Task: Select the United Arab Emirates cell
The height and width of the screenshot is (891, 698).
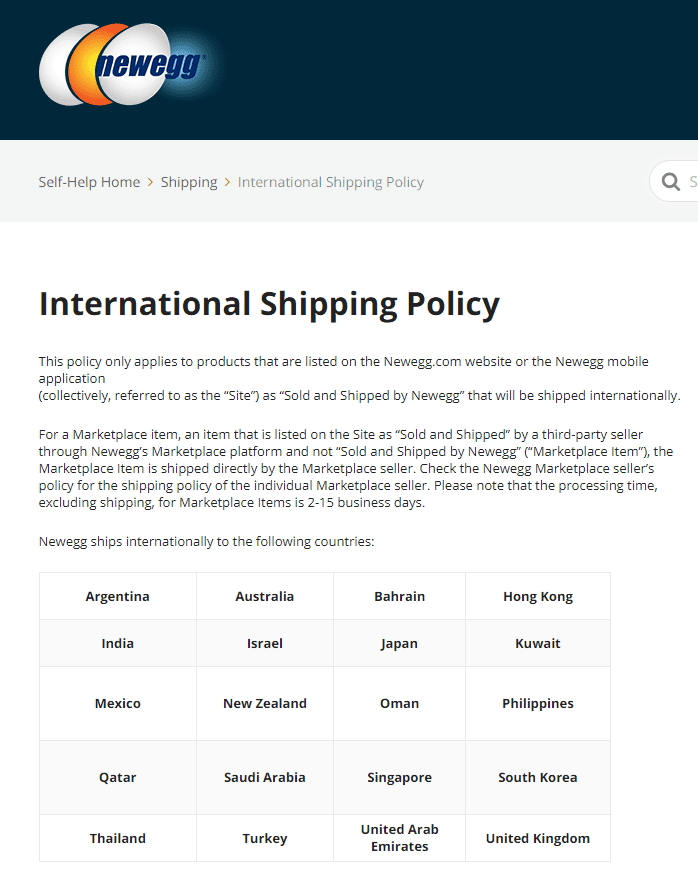Action: (x=400, y=838)
